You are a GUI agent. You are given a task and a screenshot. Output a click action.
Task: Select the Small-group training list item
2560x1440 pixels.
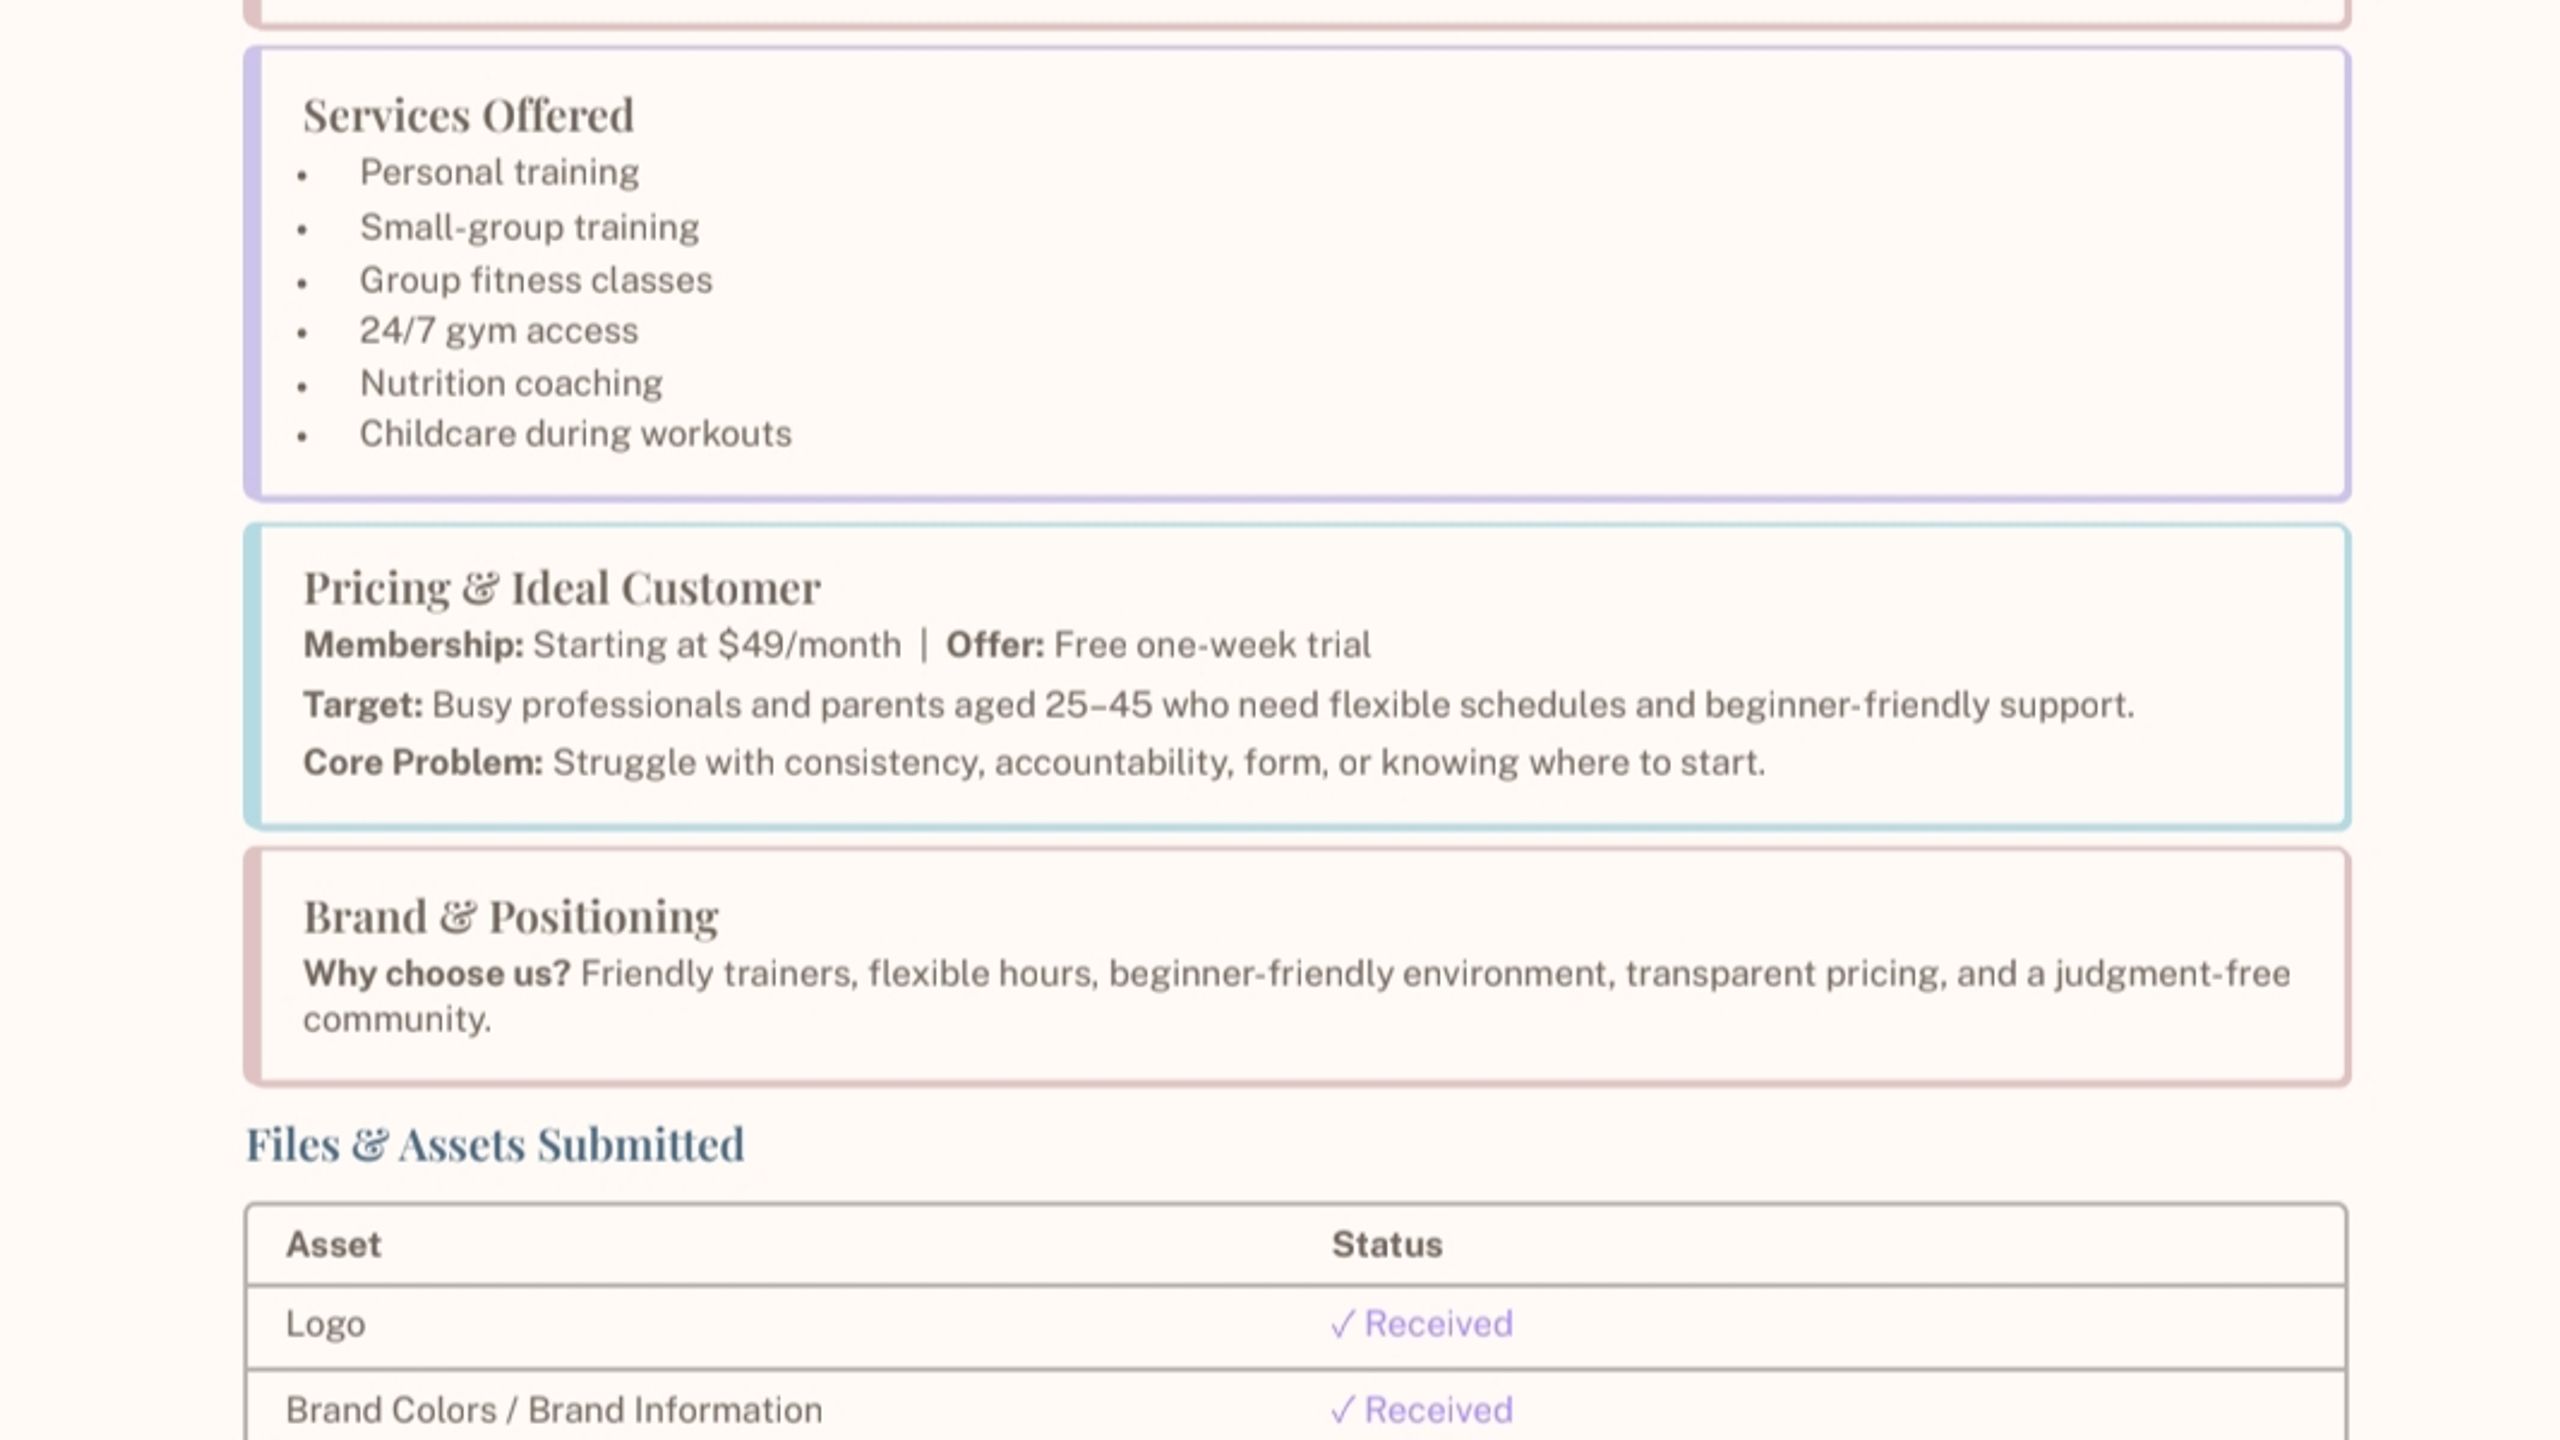529,228
